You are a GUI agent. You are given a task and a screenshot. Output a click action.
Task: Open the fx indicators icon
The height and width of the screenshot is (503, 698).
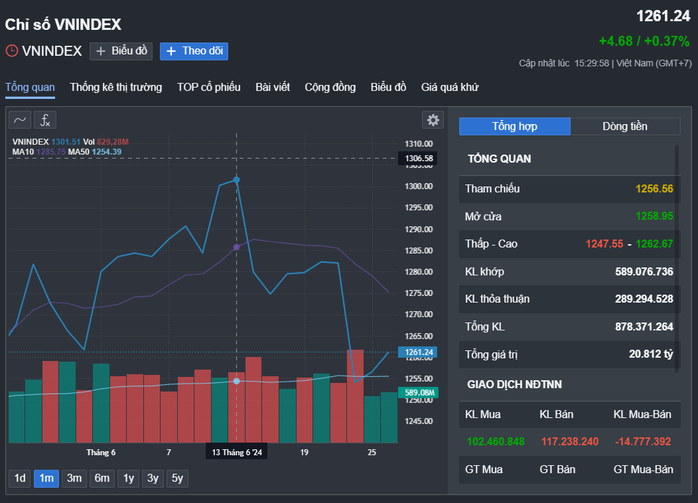[x=45, y=120]
